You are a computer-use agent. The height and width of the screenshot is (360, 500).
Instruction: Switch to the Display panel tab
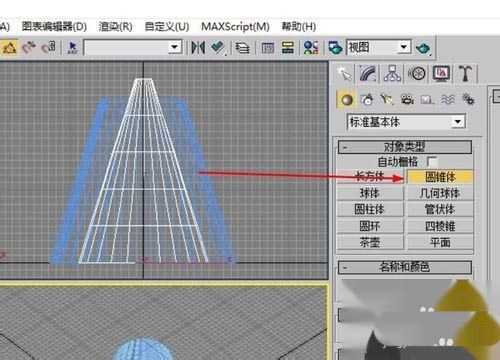441,74
